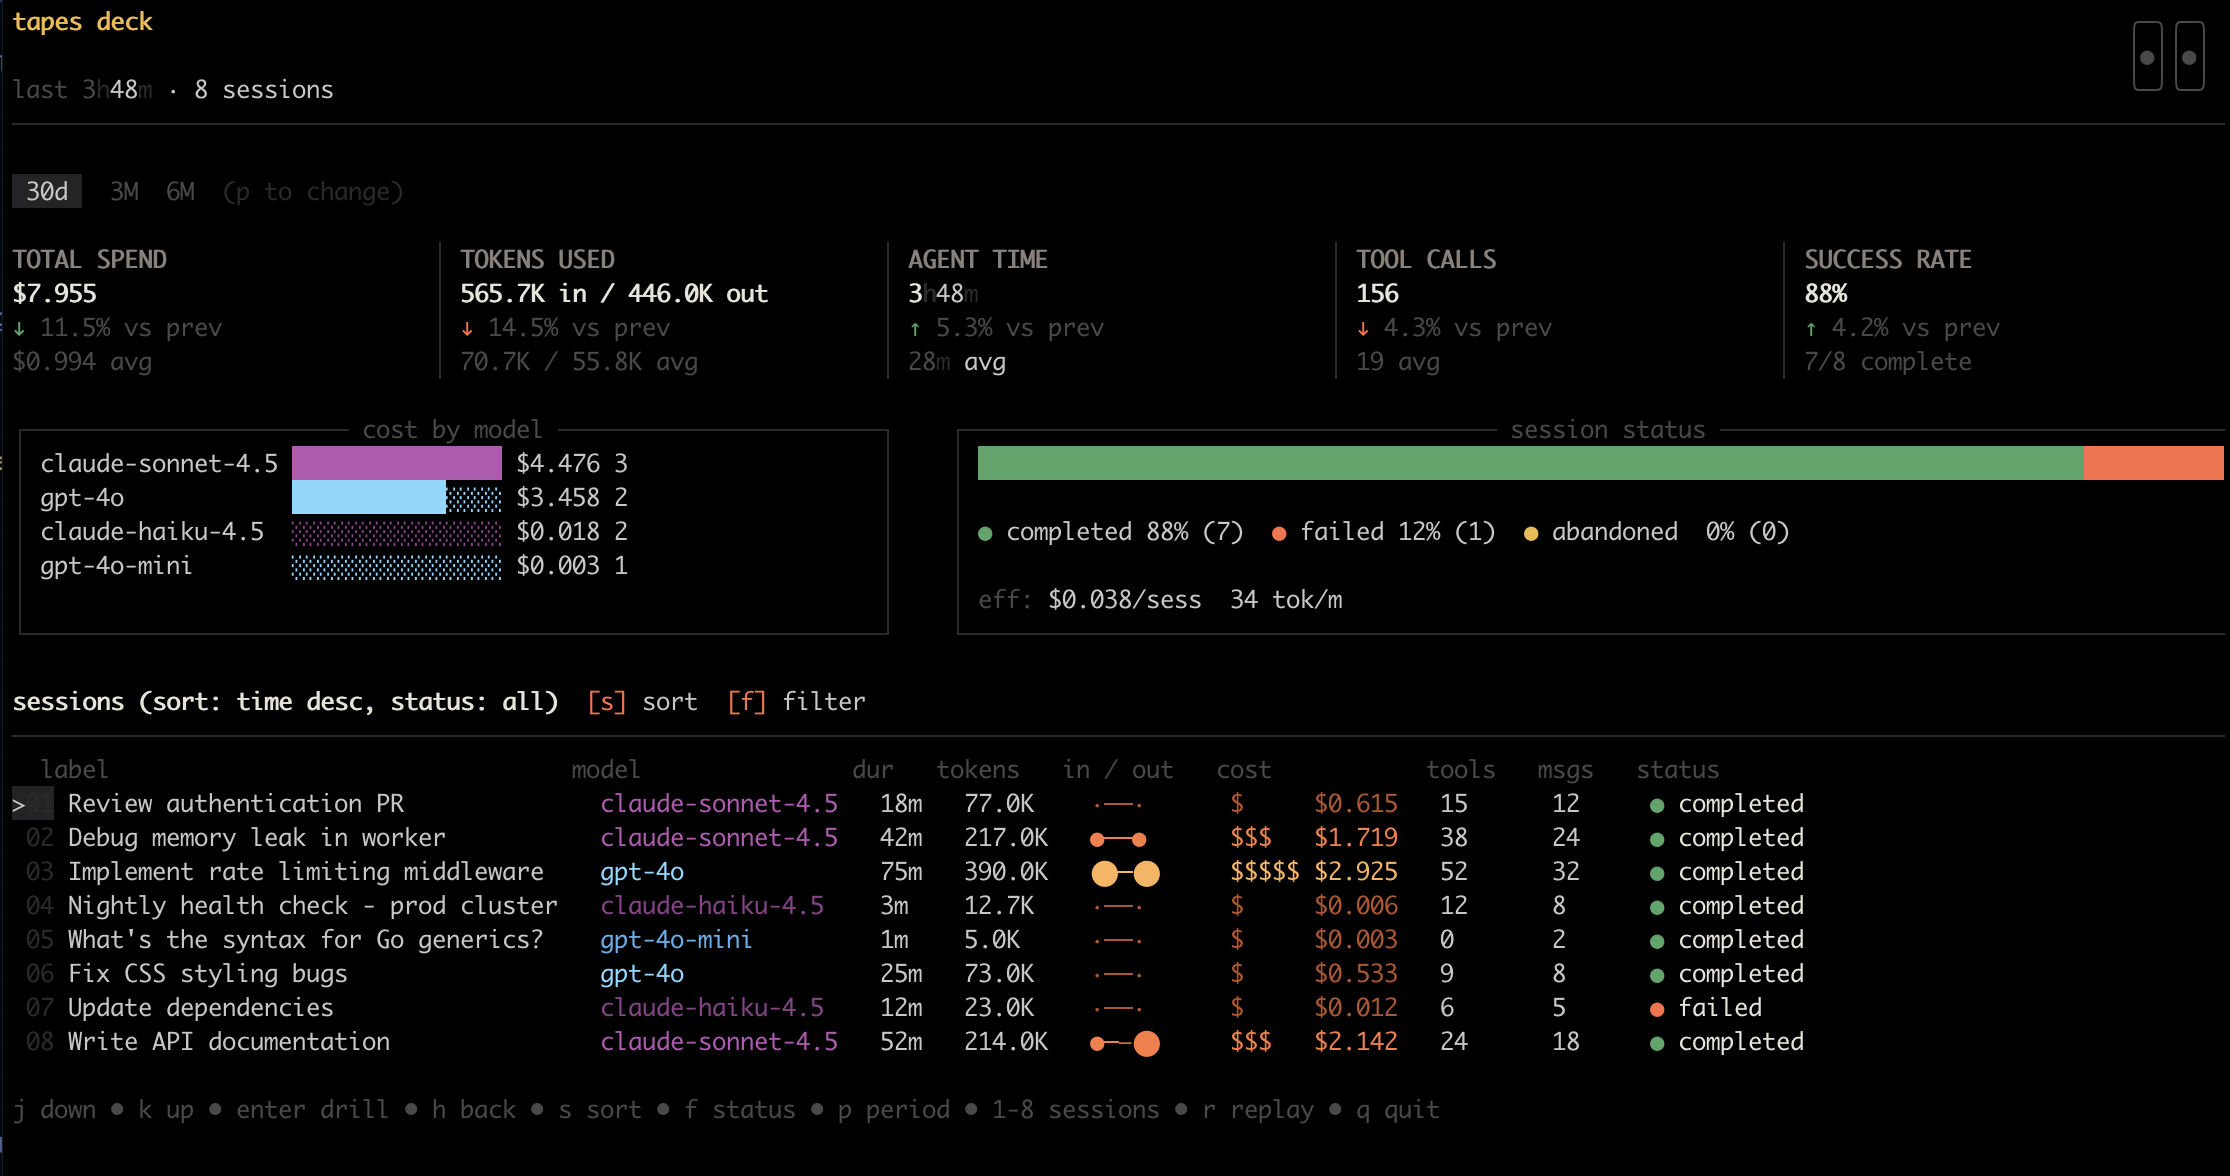Click the 88% success rate value
The width and height of the screenshot is (2230, 1176).
1826,293
